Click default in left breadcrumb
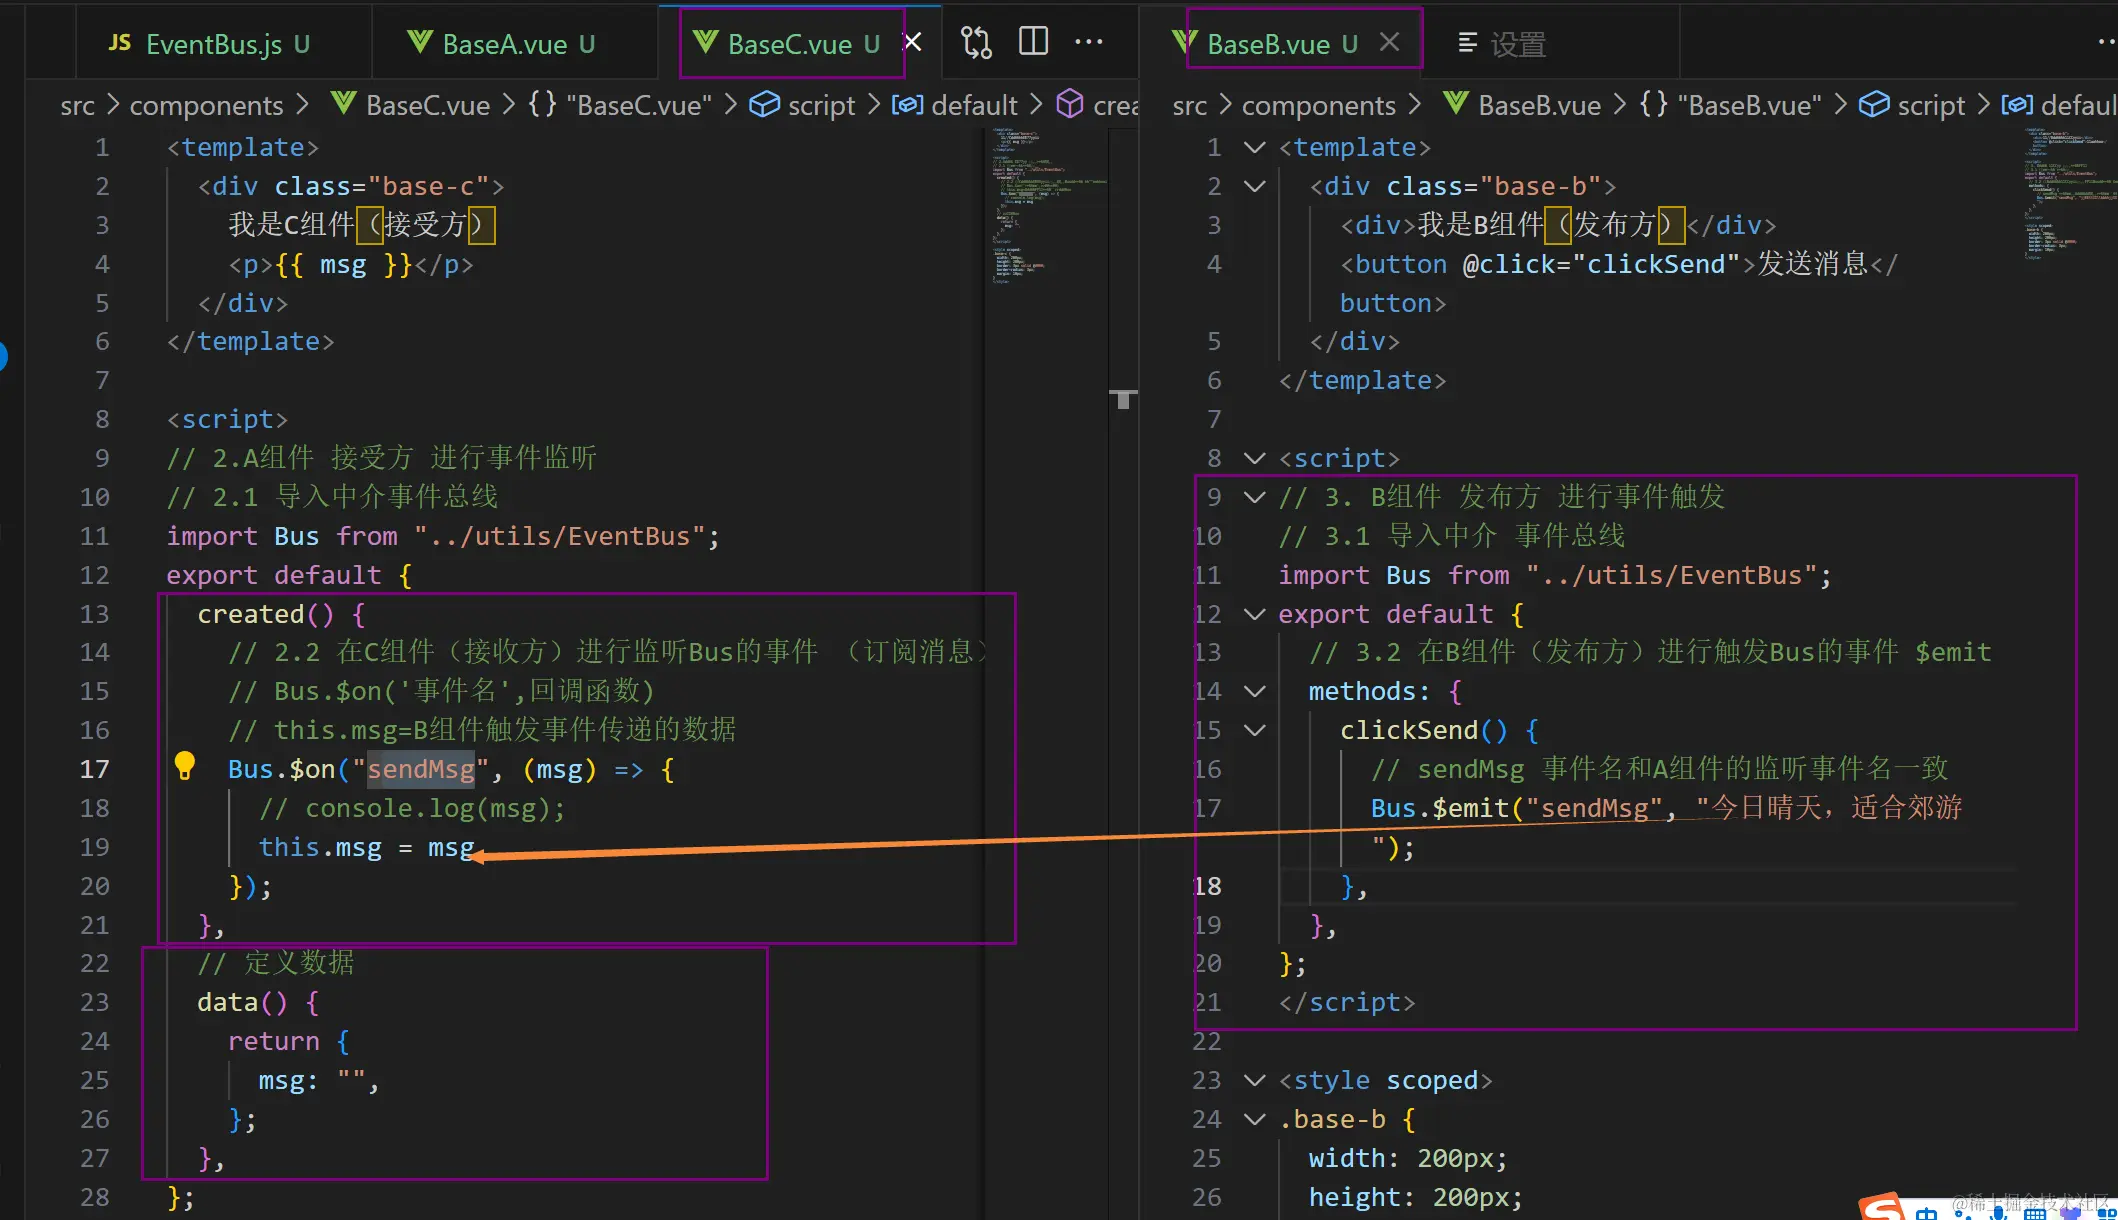Screen dimensions: 2118x1220 tap(974, 105)
